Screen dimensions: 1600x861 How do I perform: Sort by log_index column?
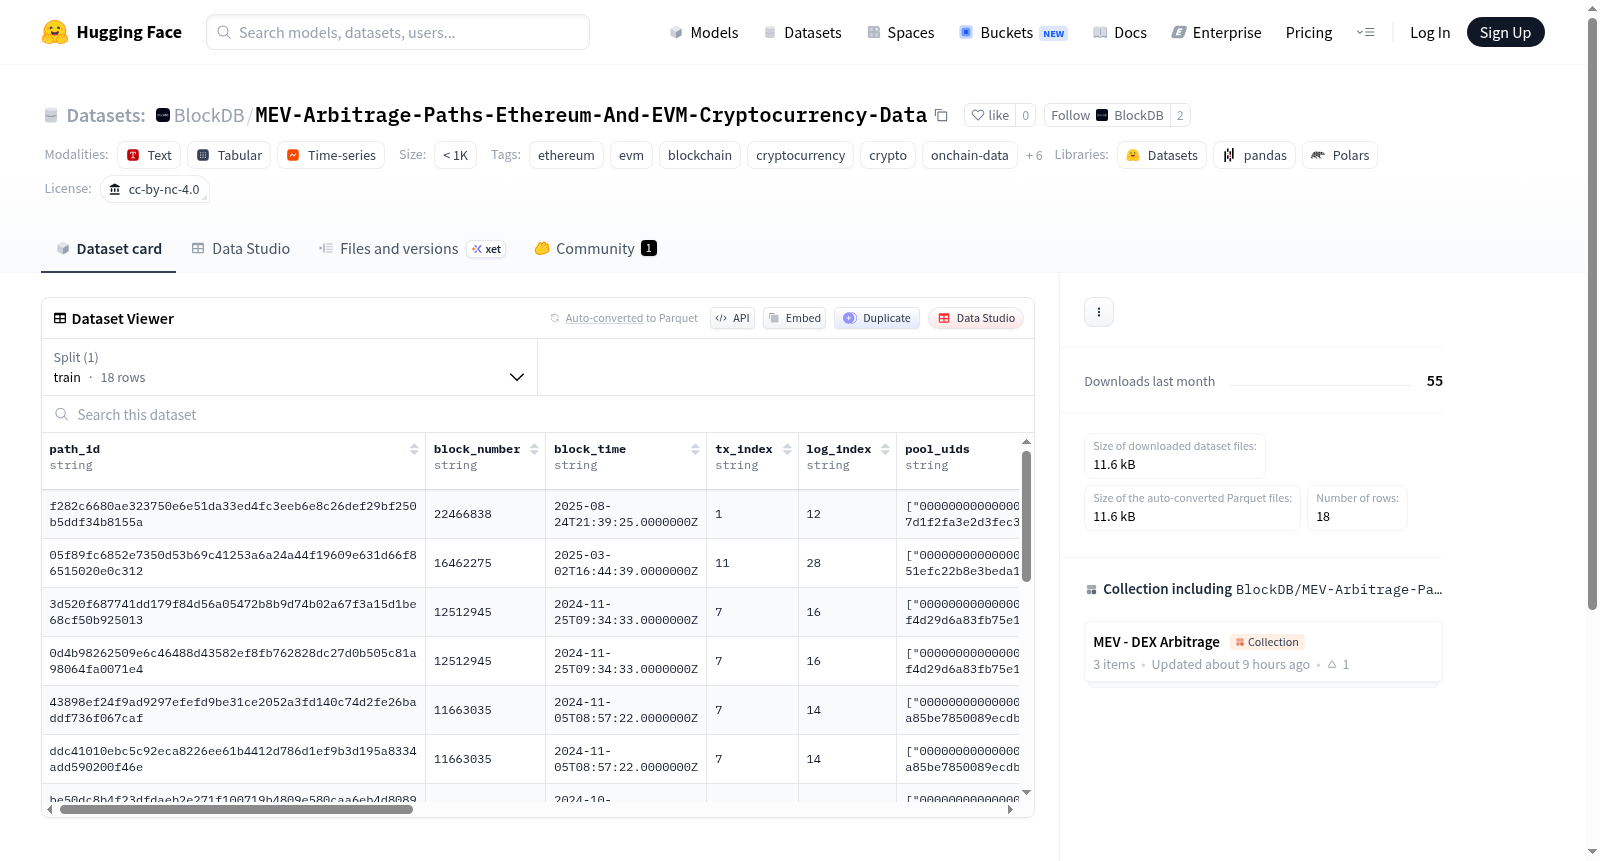[x=885, y=449]
